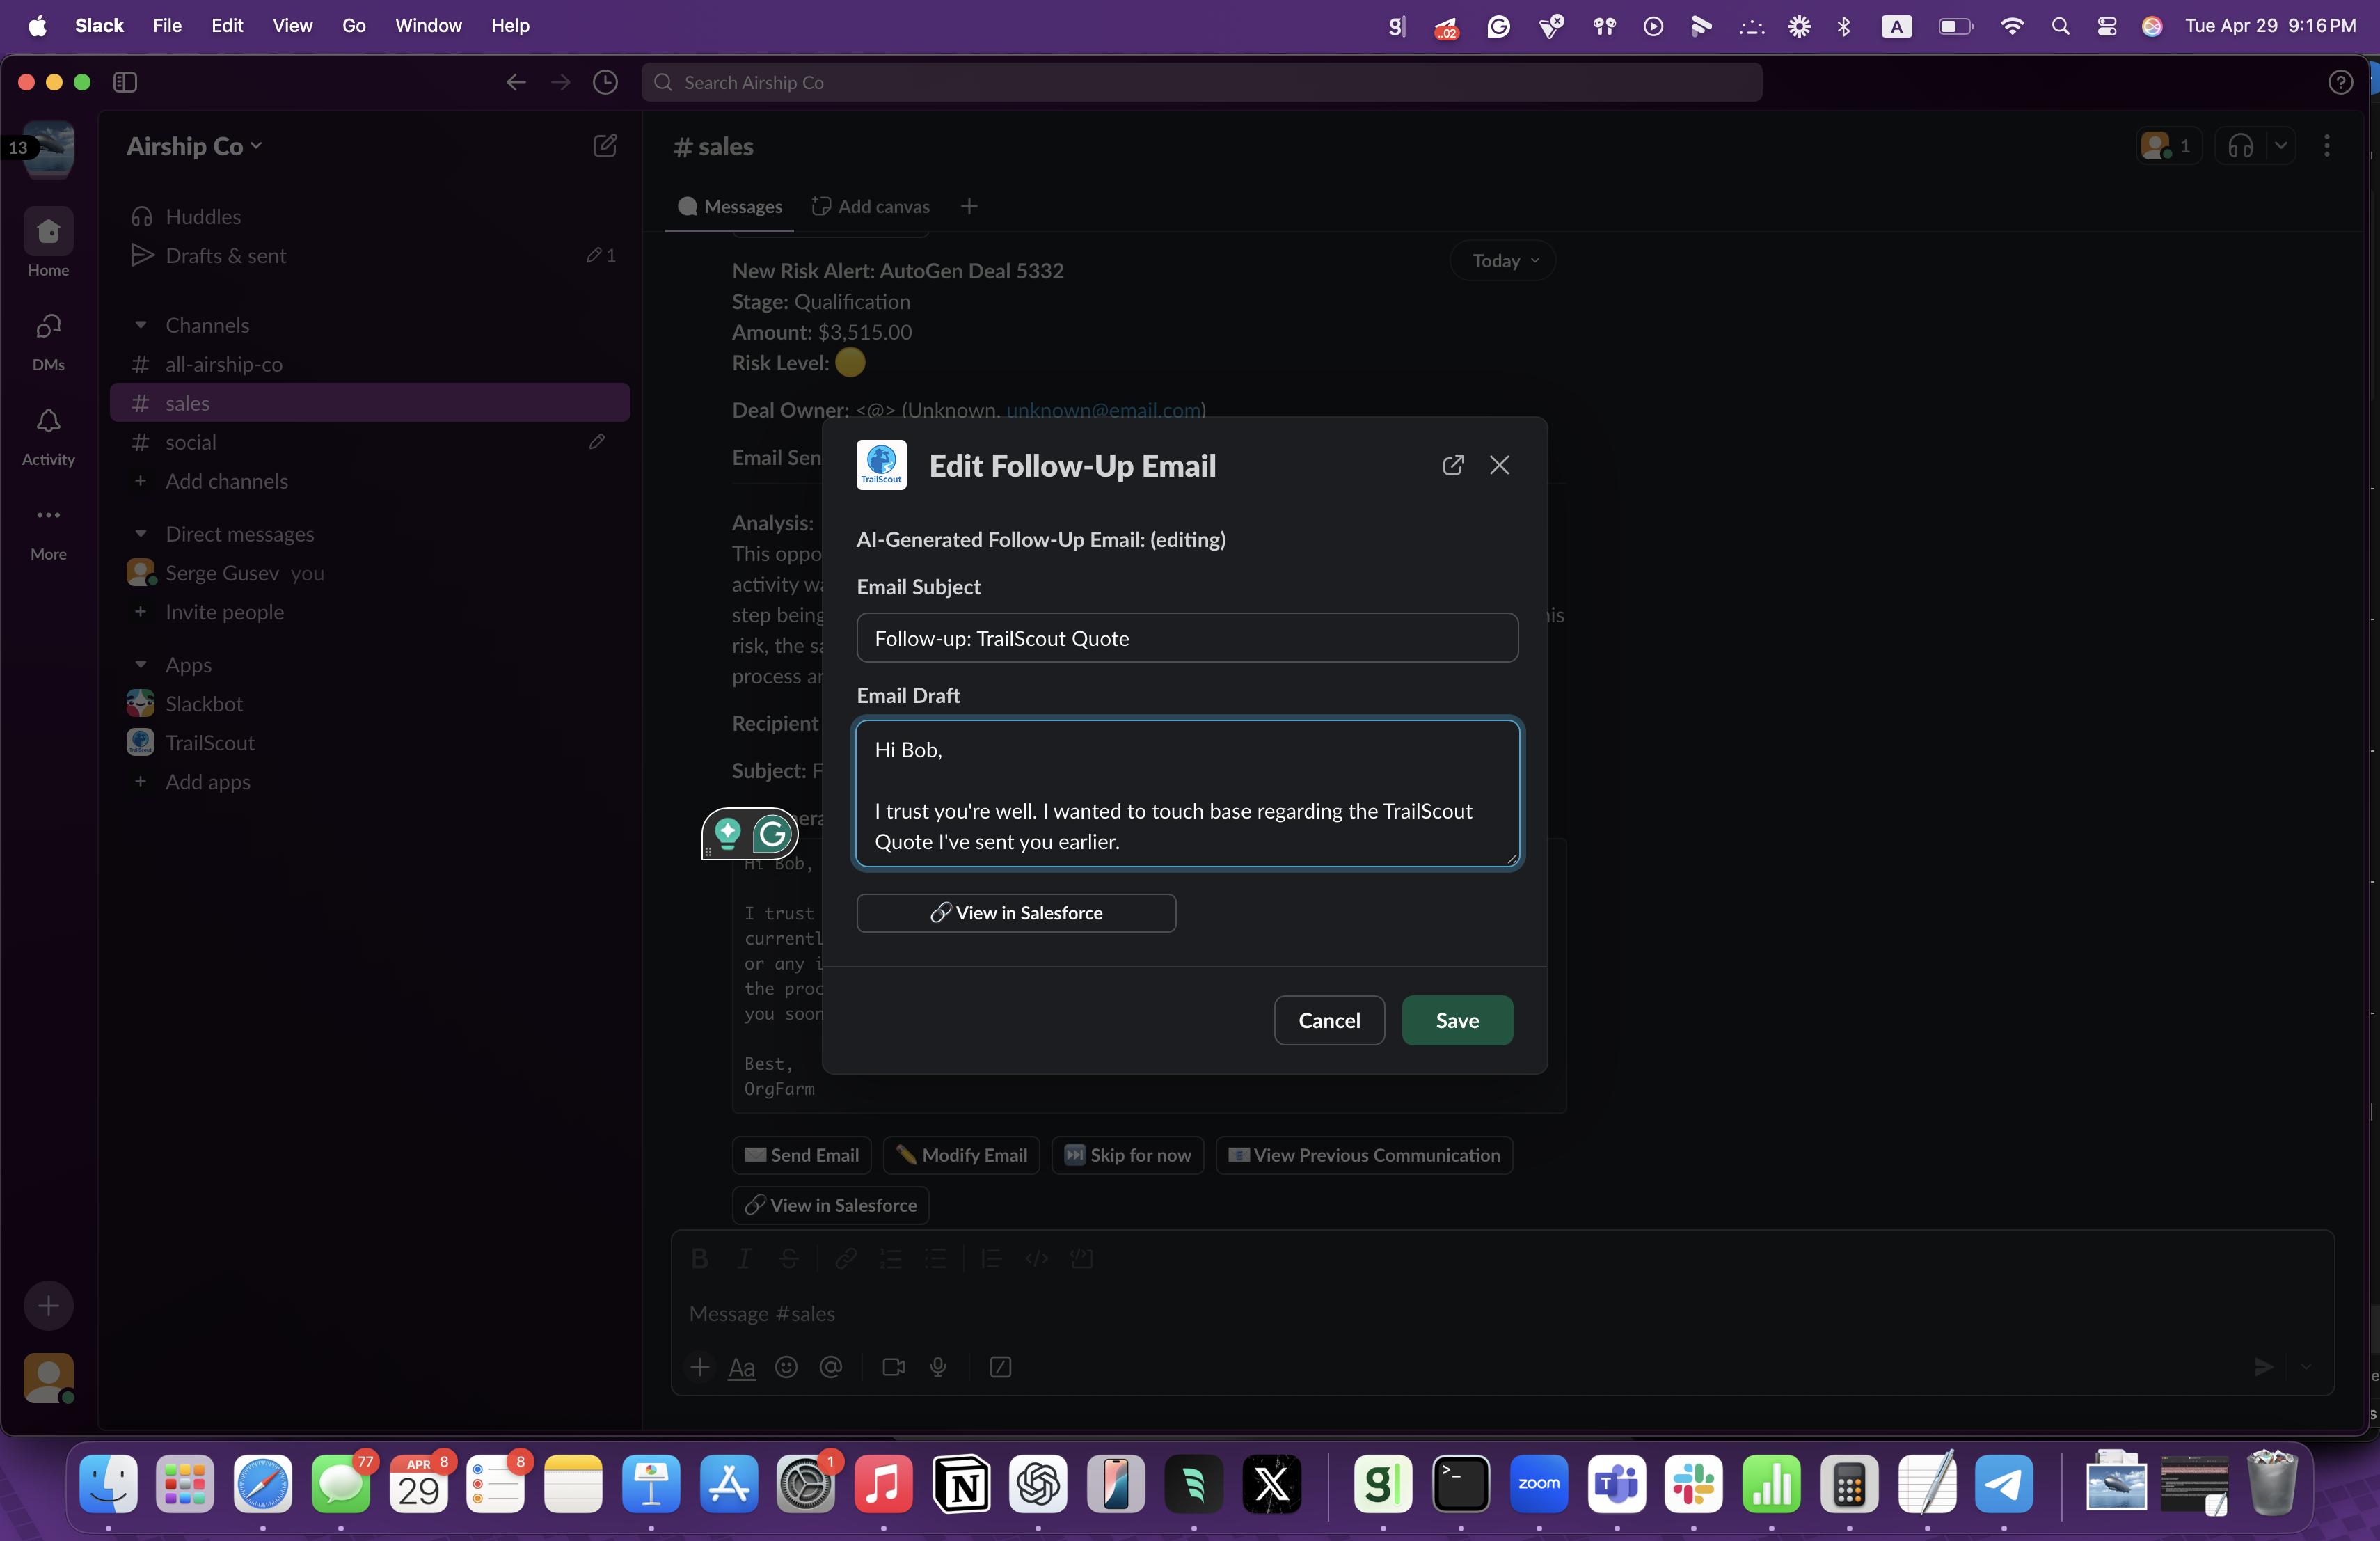Viewport: 2380px width, 1541px height.
Task: Open the social channel in the sidebar
Action: [x=190, y=442]
